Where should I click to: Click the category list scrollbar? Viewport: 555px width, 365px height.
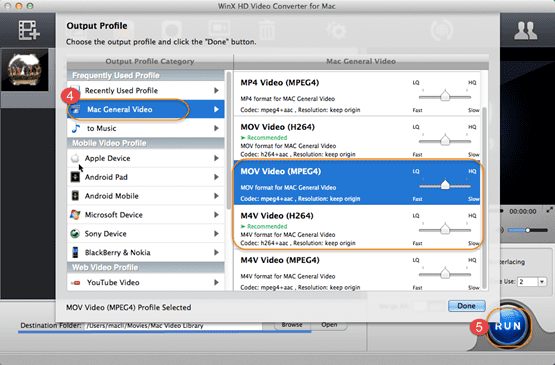229,140
